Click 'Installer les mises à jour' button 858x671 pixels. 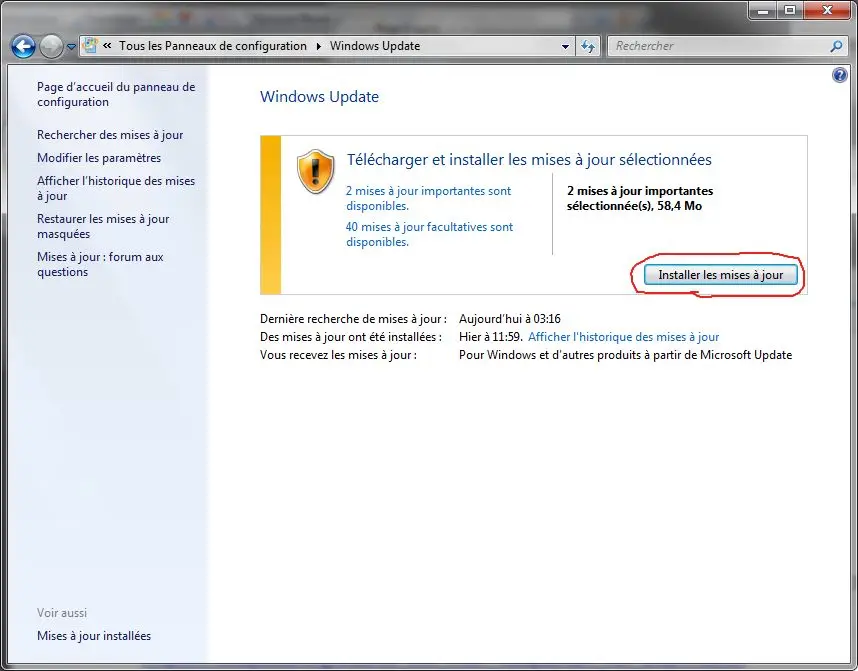721,275
